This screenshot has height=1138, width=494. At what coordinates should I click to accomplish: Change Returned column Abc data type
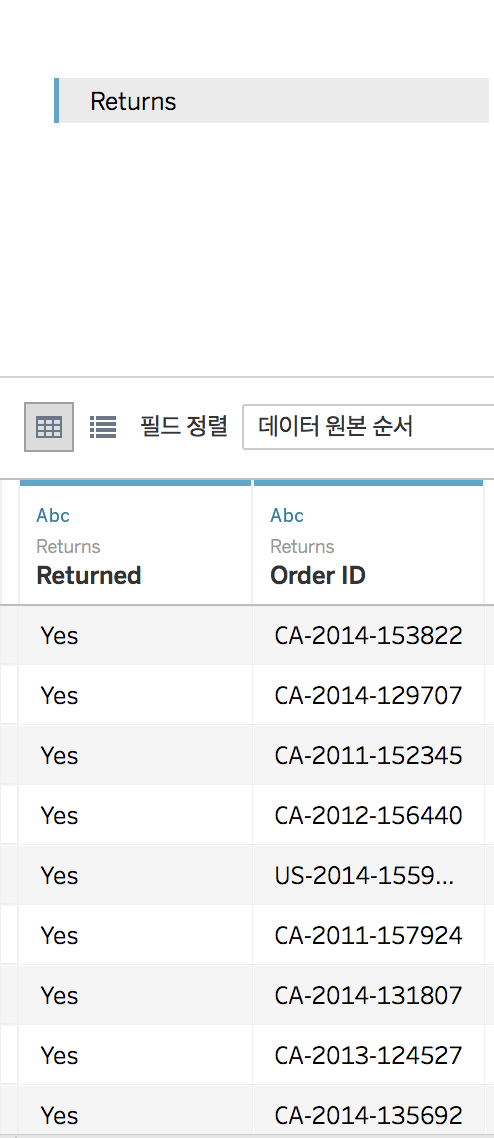coord(53,515)
